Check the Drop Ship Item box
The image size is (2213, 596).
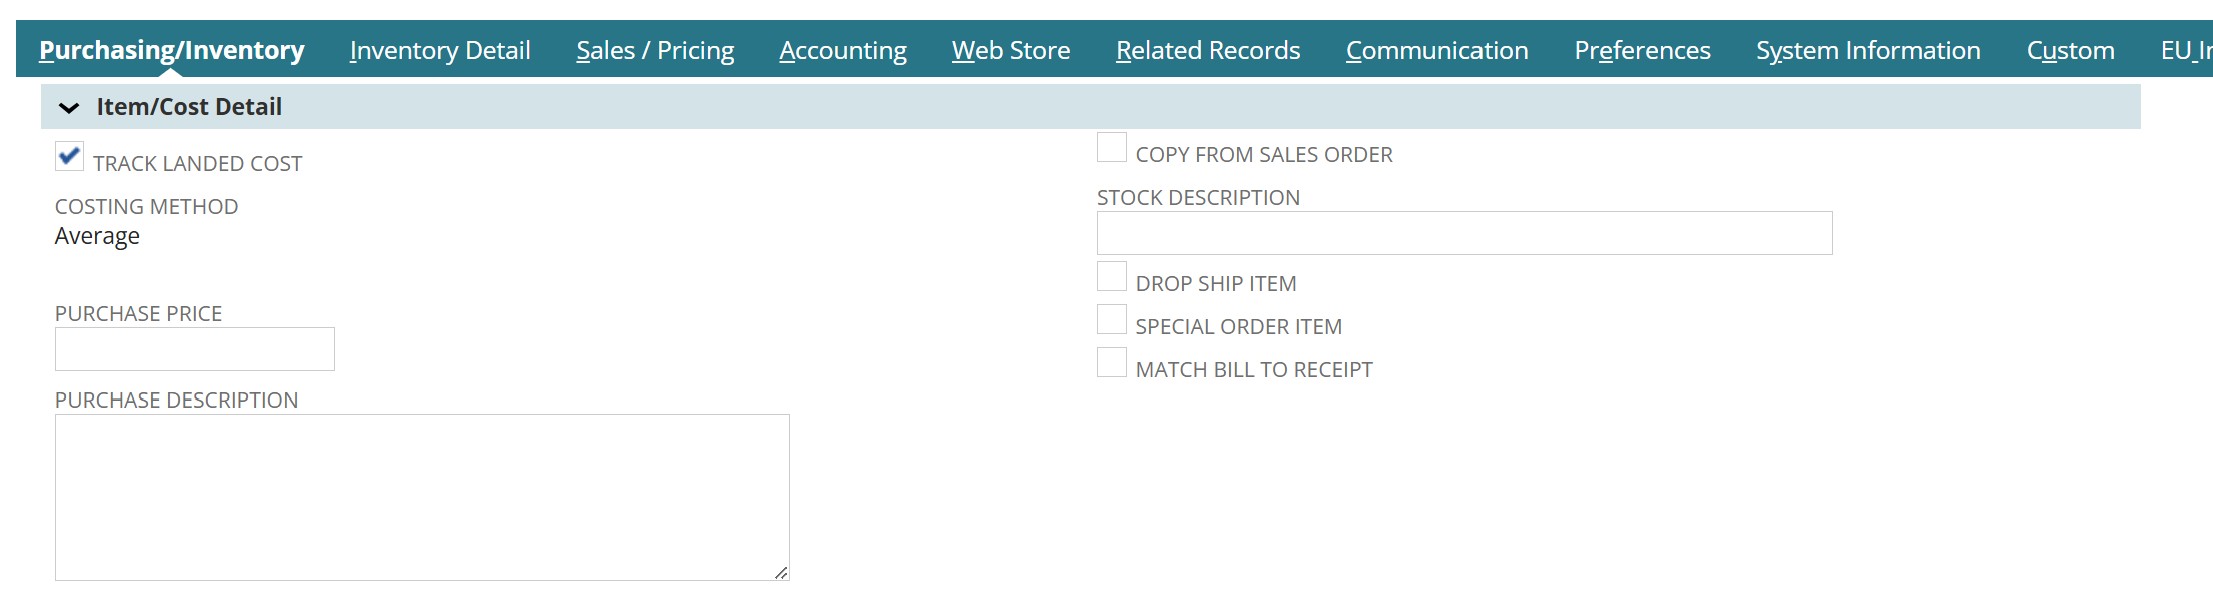1111,276
